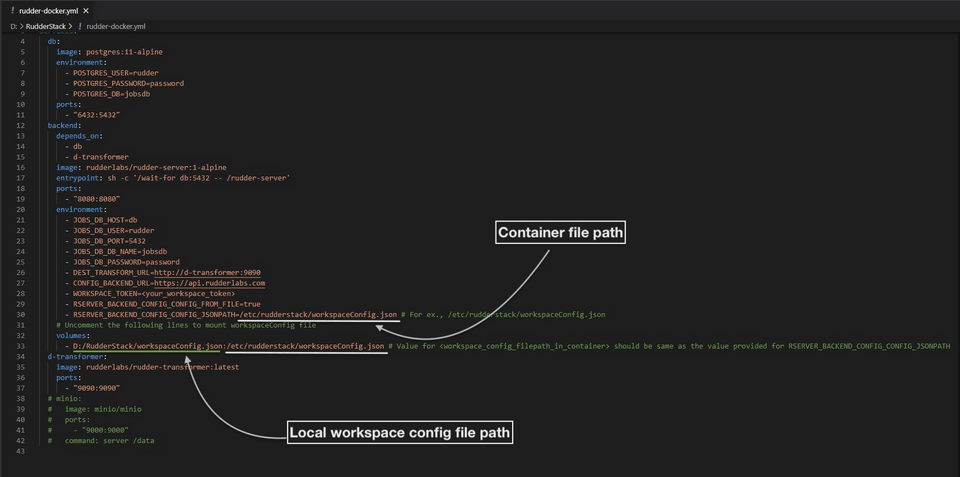
Task: Follow the https://api.rudderlabs.com link
Action: click(209, 283)
